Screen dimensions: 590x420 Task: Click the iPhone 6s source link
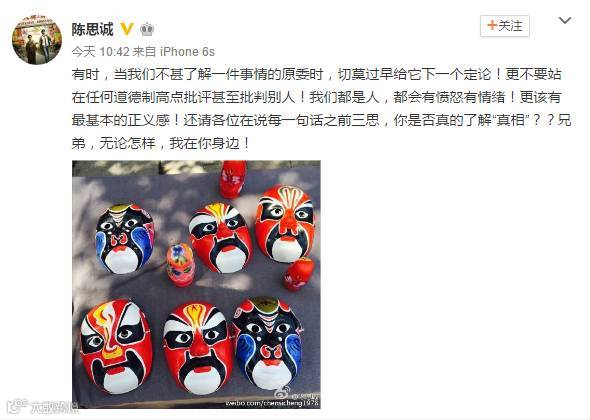tap(187, 52)
